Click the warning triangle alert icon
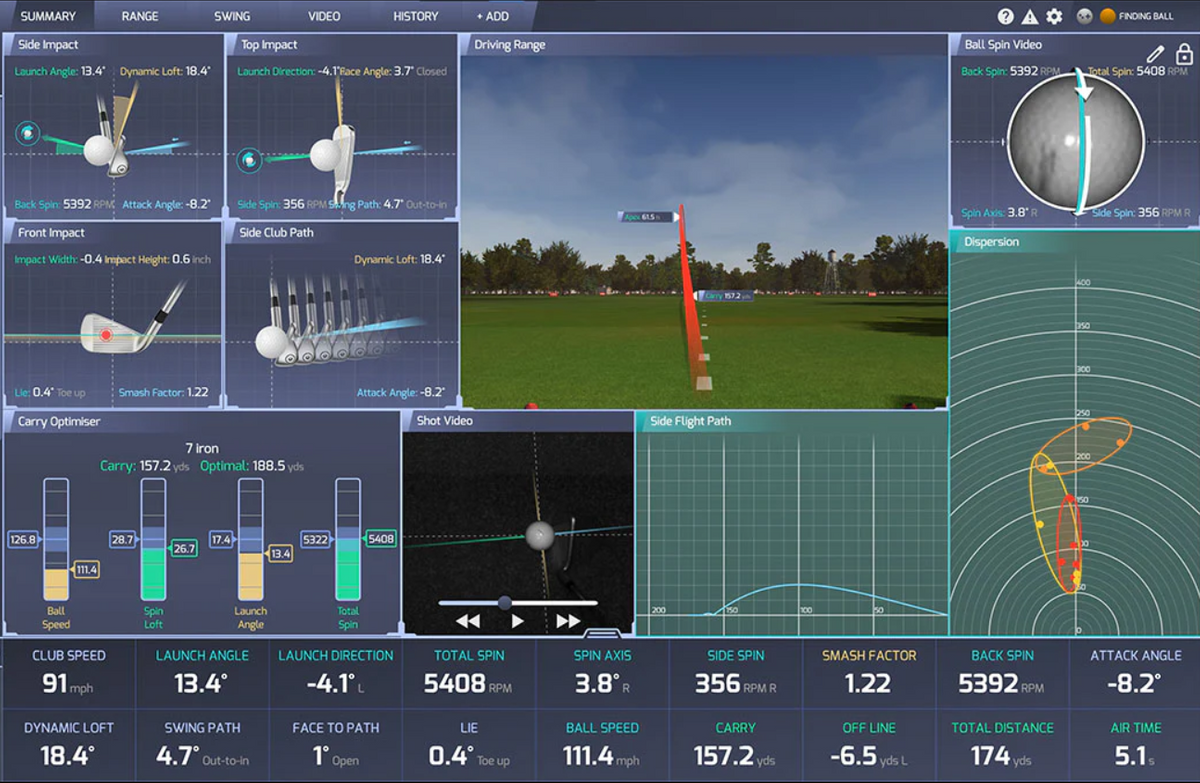The height and width of the screenshot is (783, 1200). (x=1030, y=17)
